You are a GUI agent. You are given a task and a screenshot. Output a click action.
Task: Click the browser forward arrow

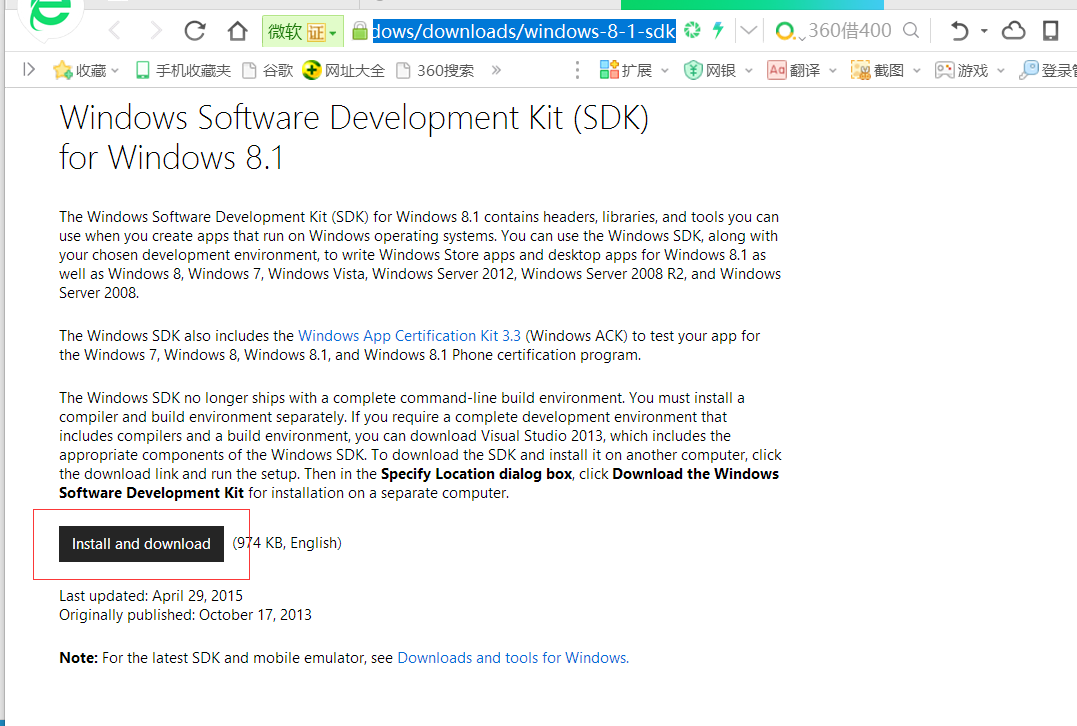point(156,30)
